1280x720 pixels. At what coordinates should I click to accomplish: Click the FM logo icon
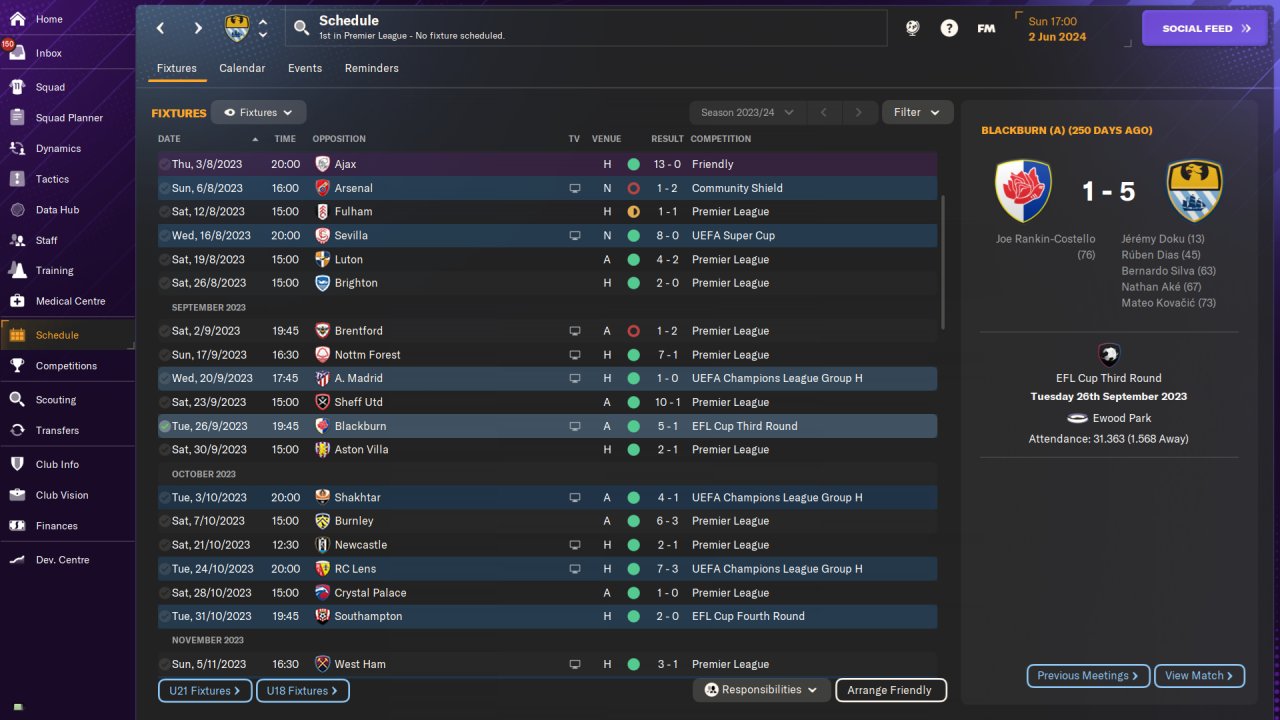986,28
